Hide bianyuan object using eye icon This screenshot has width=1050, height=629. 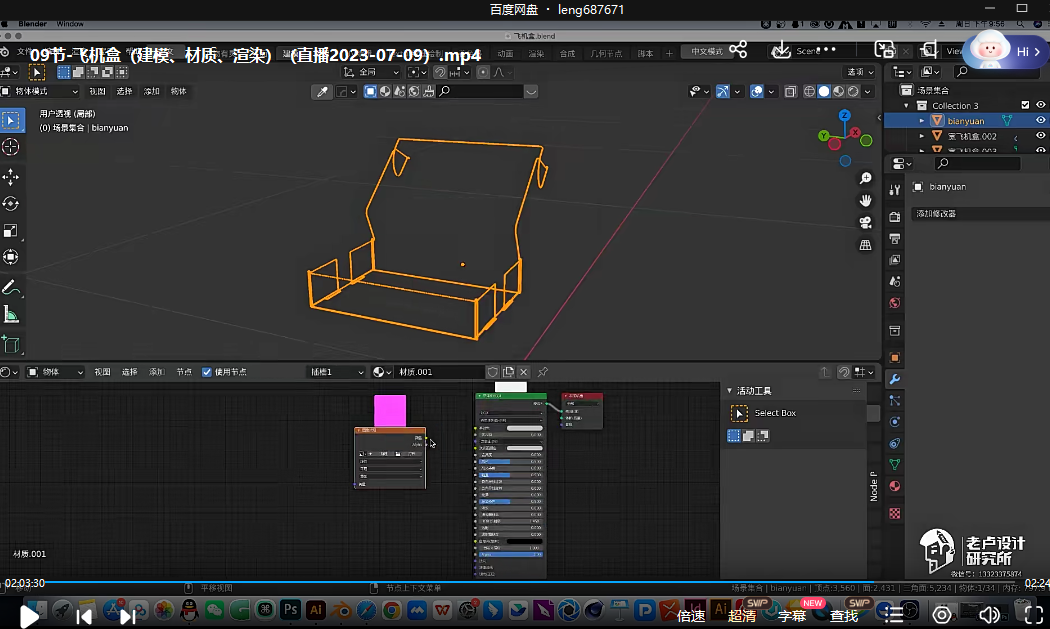1040,121
